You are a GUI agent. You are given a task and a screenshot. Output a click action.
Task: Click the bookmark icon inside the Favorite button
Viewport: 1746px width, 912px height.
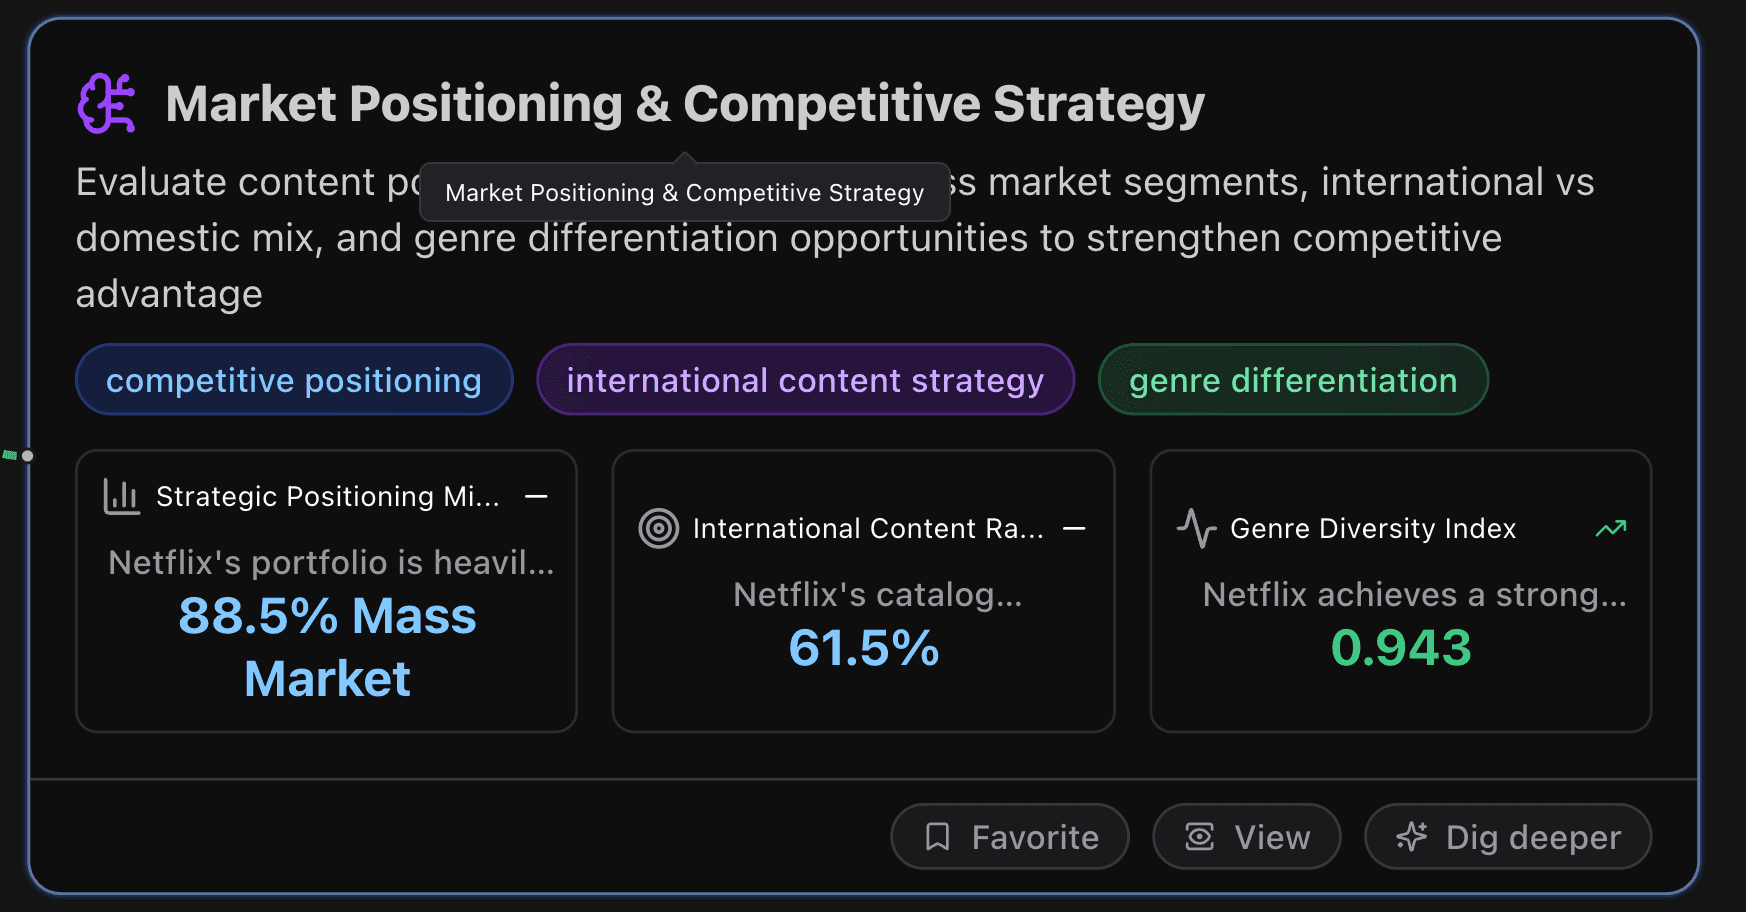coord(938,836)
